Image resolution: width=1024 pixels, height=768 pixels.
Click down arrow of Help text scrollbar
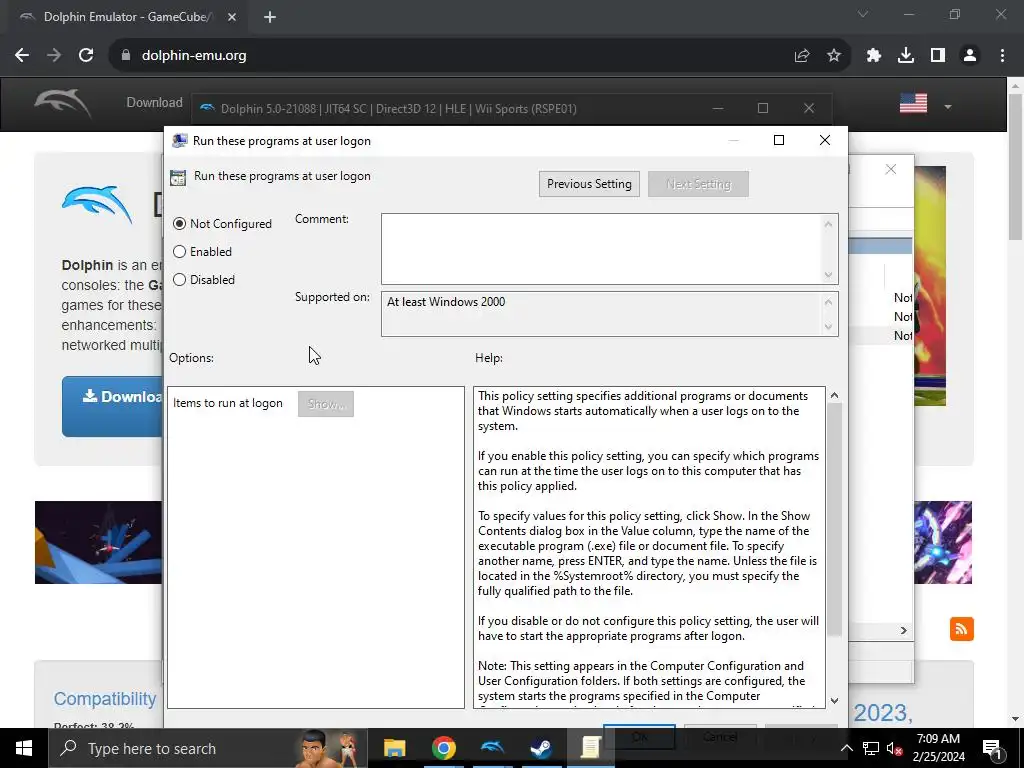[x=834, y=701]
